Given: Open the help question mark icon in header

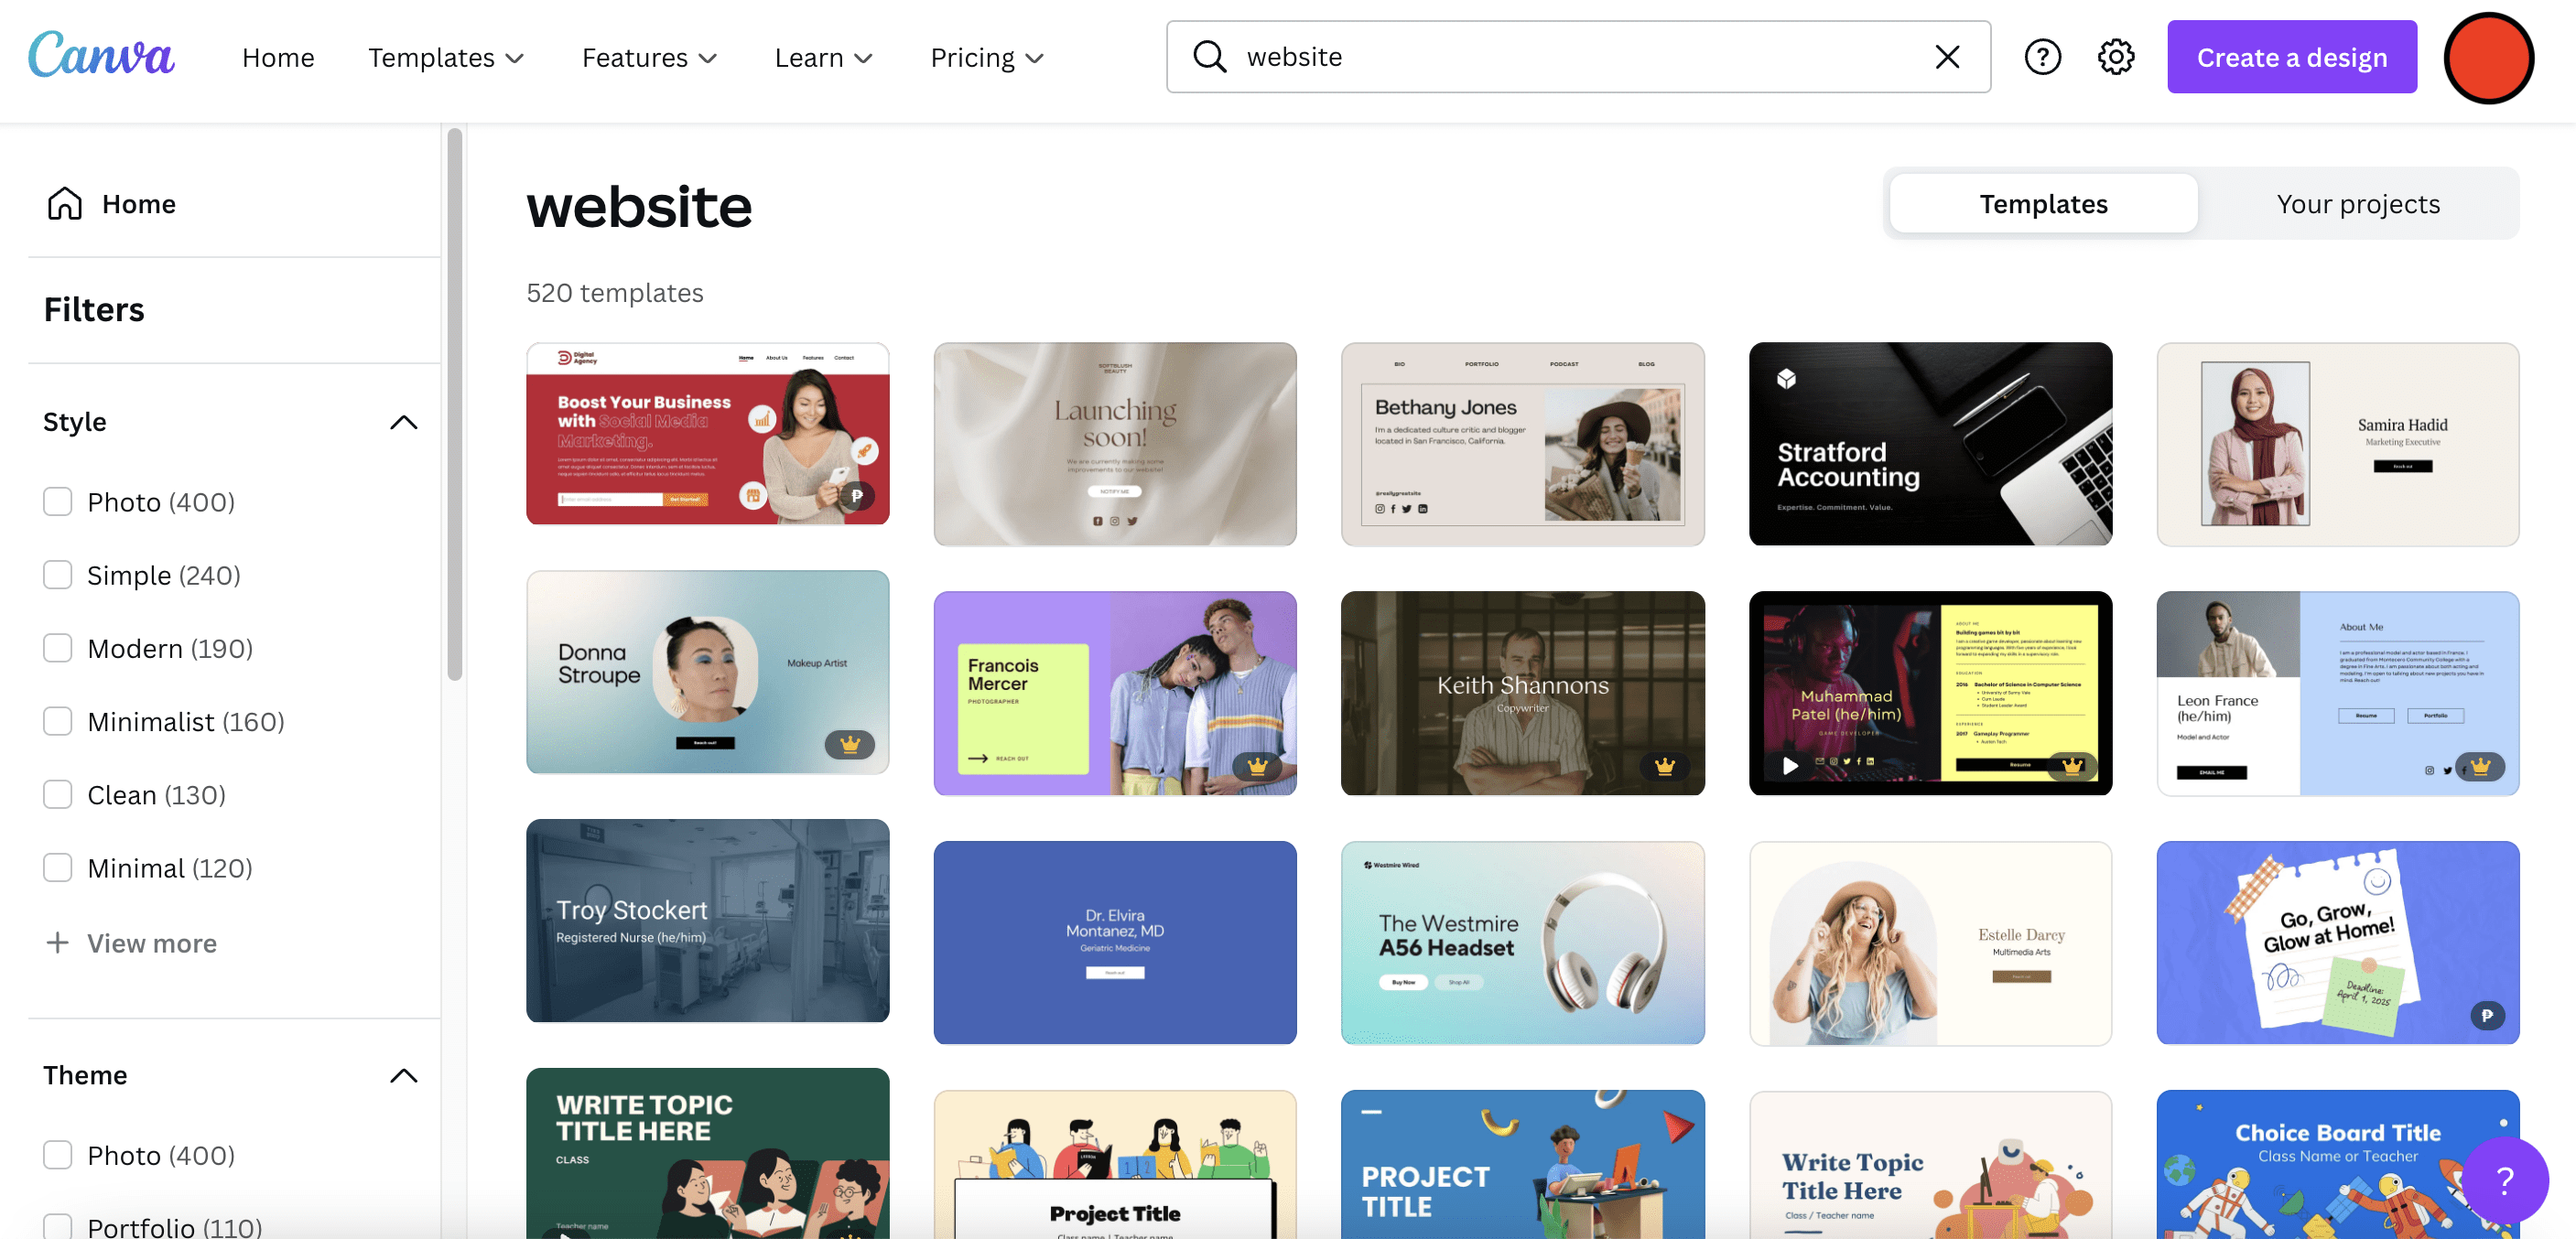Looking at the screenshot, I should click(x=2042, y=57).
